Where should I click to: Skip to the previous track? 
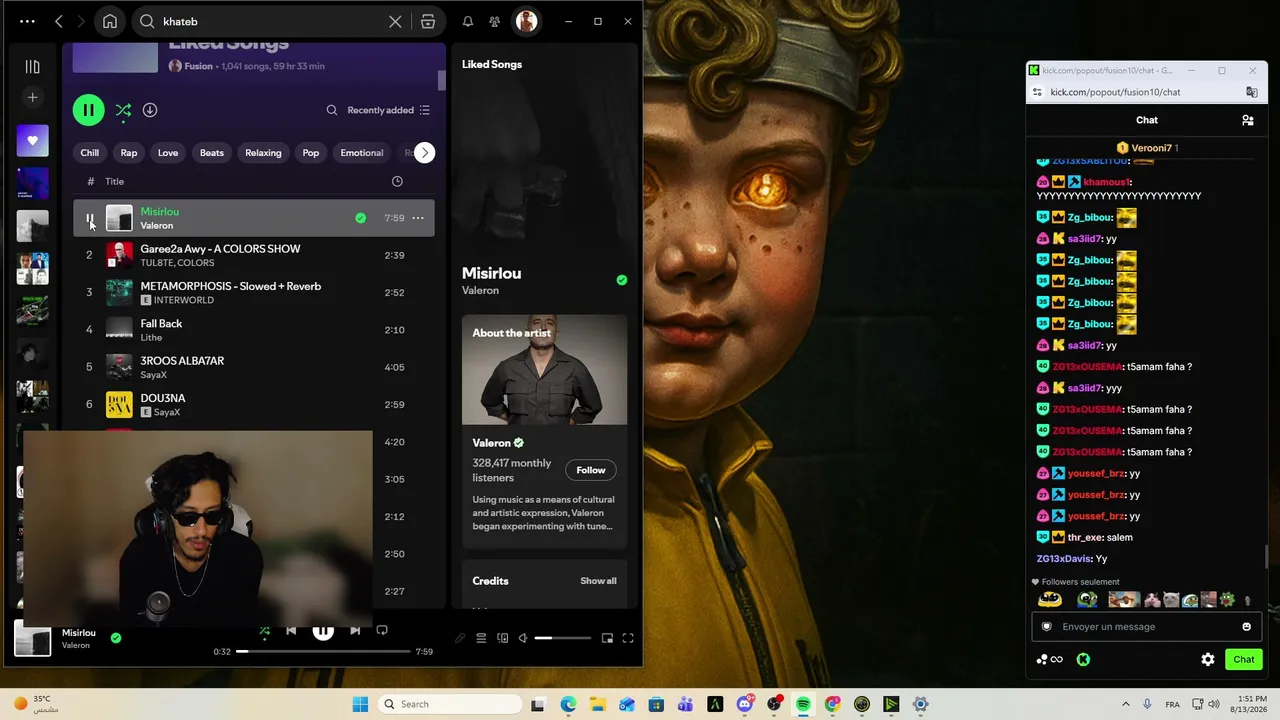pos(291,631)
